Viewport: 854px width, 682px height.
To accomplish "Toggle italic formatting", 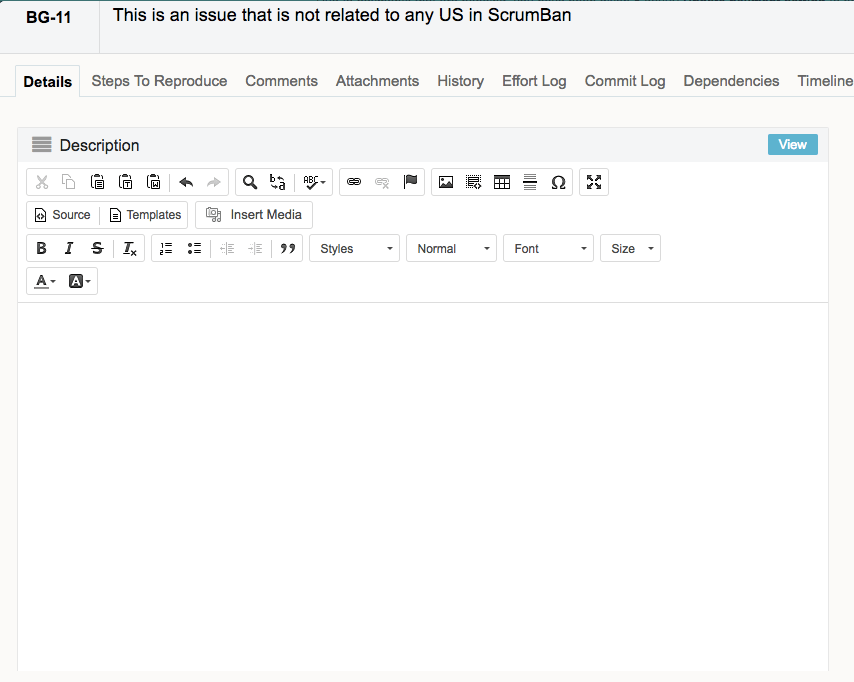I will 69,248.
